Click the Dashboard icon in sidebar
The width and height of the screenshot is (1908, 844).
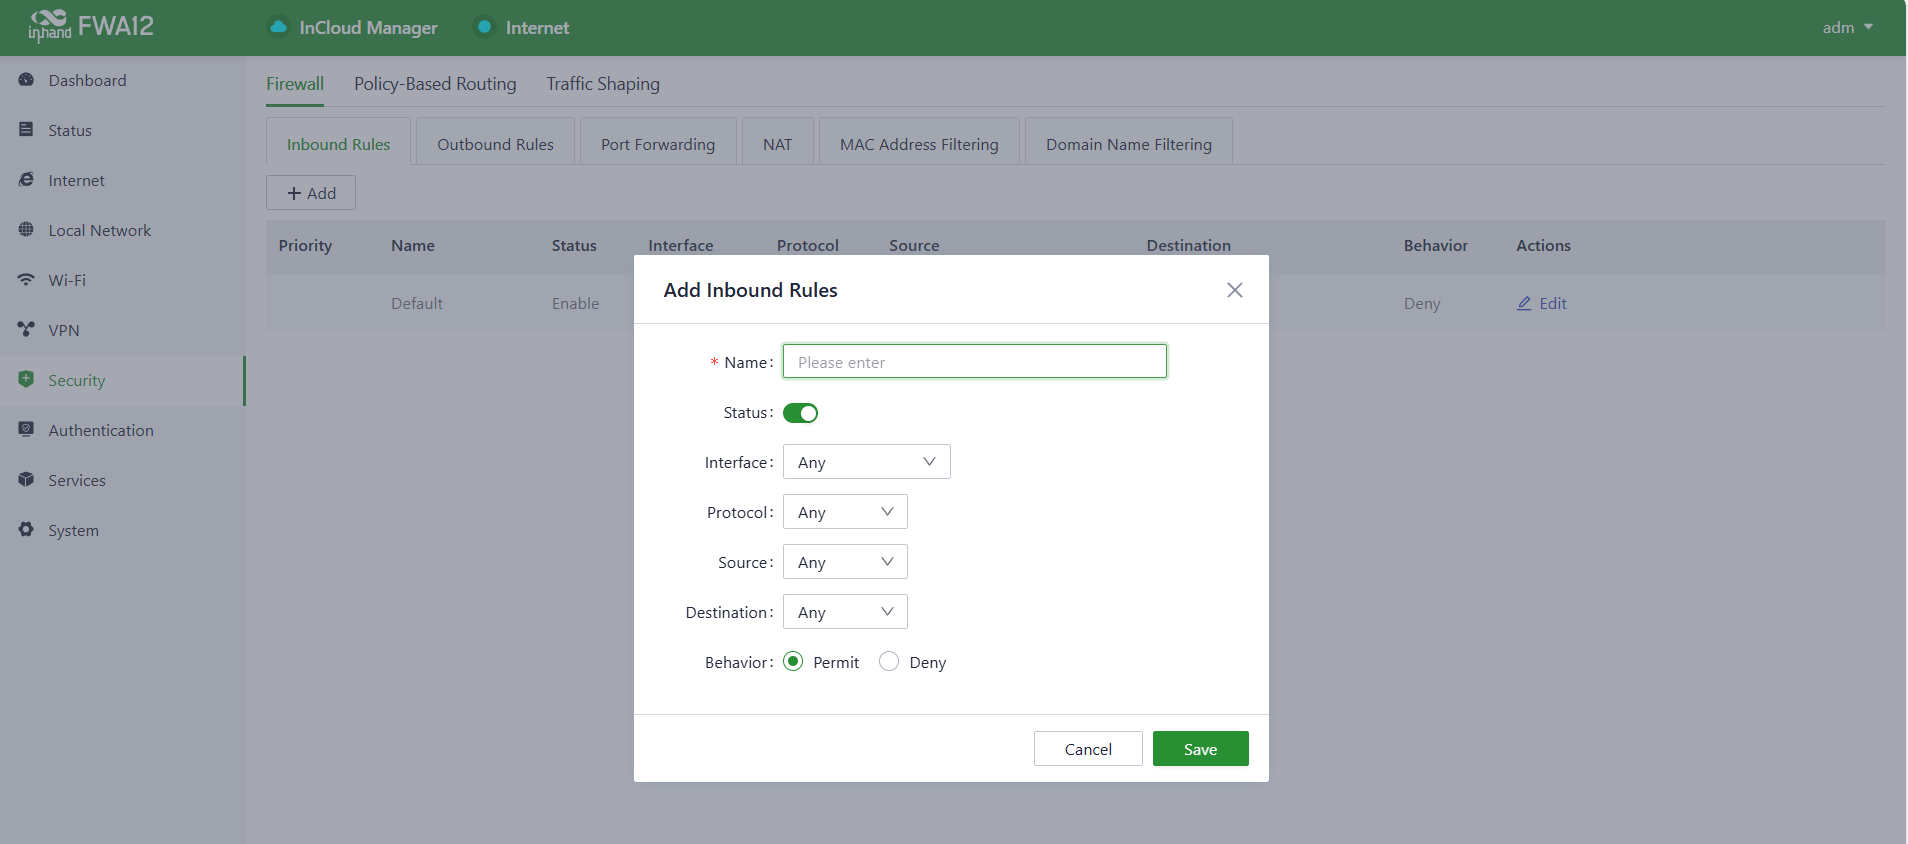(26, 80)
